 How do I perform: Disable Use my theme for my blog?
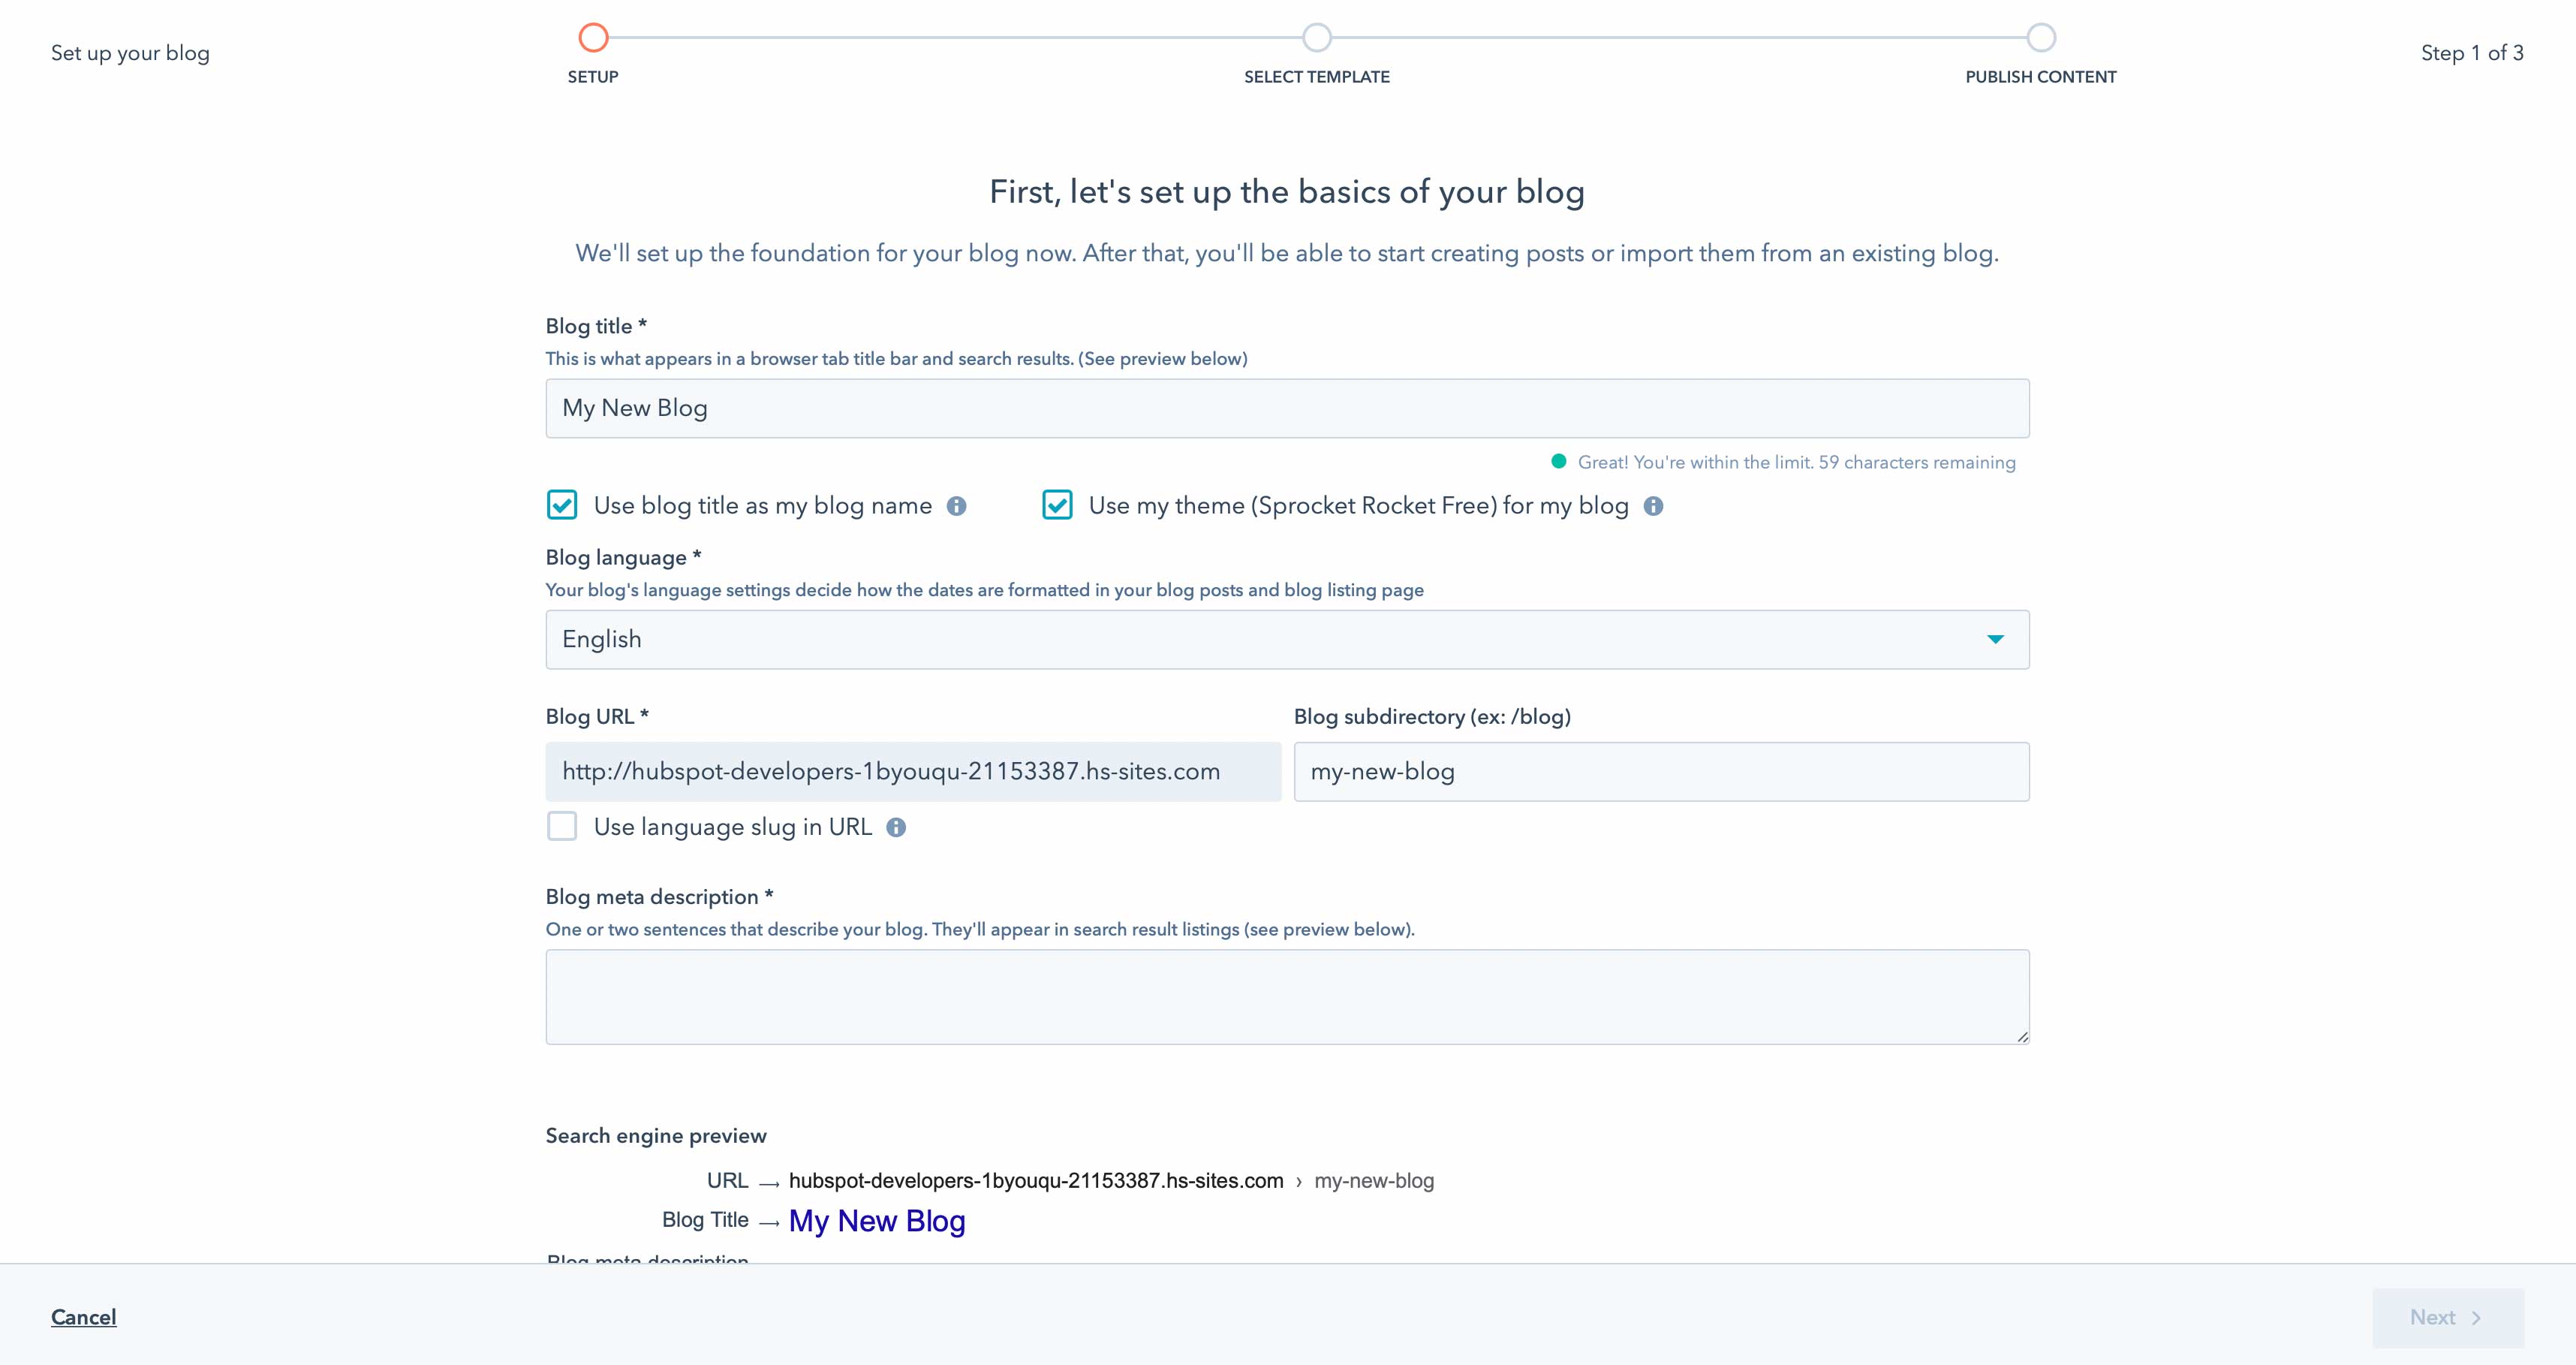click(1057, 506)
